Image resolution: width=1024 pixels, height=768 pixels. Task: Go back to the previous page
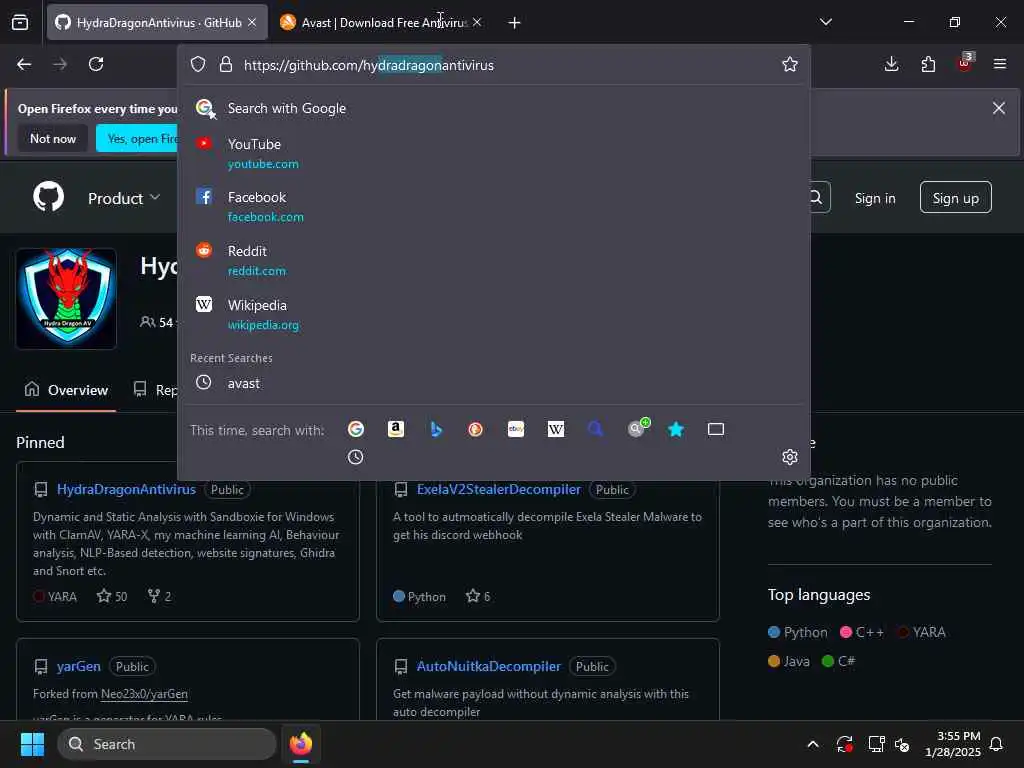[x=24, y=64]
